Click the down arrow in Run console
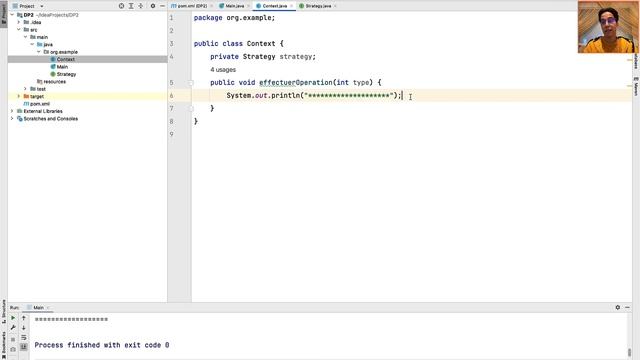640x360 pixels. click(x=24, y=328)
